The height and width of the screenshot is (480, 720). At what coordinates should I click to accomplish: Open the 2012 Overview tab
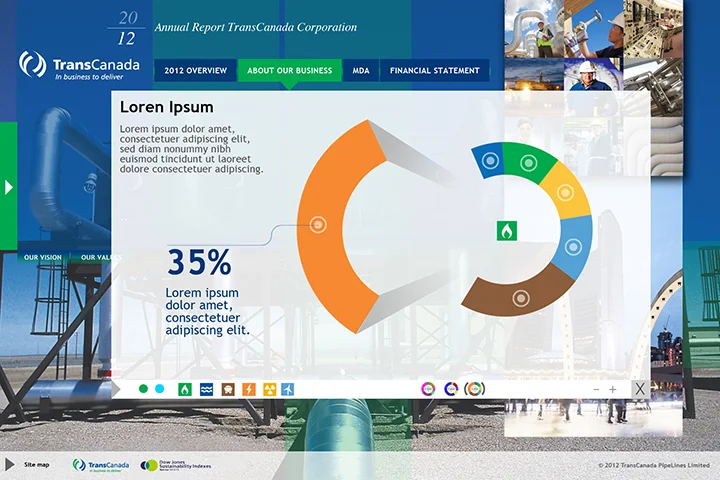(x=196, y=70)
